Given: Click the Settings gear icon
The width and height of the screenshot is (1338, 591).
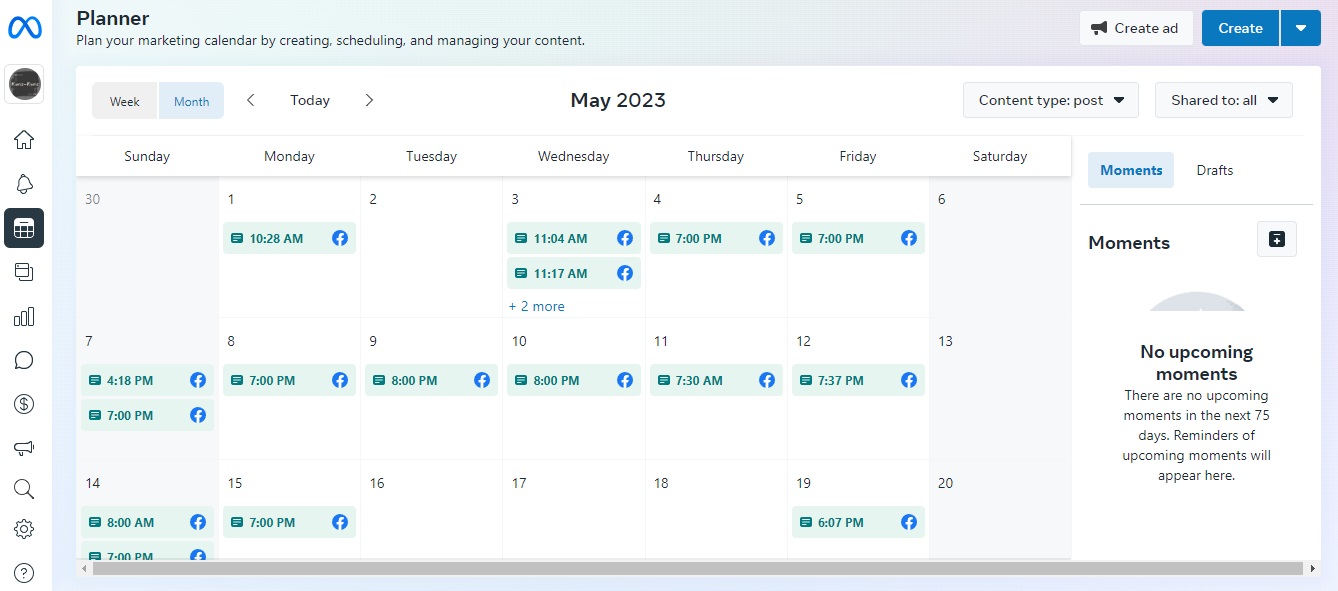Looking at the screenshot, I should pos(24,529).
